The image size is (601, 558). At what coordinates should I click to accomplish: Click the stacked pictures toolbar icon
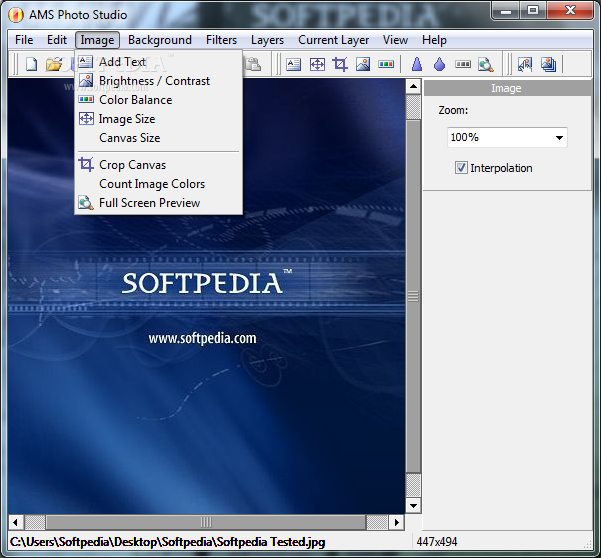point(548,64)
